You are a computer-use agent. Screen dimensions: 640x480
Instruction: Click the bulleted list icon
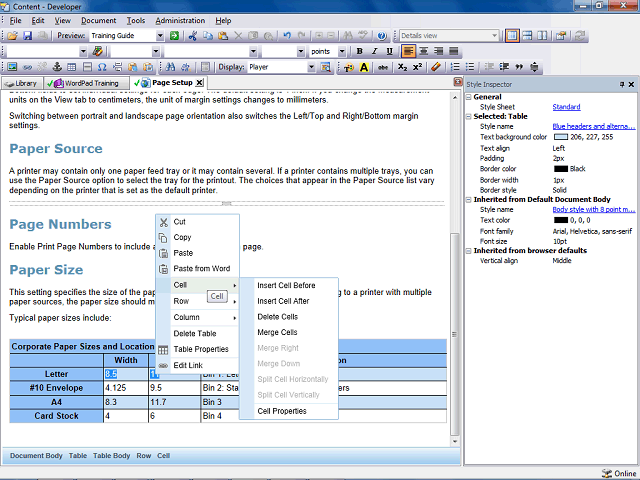(470, 67)
